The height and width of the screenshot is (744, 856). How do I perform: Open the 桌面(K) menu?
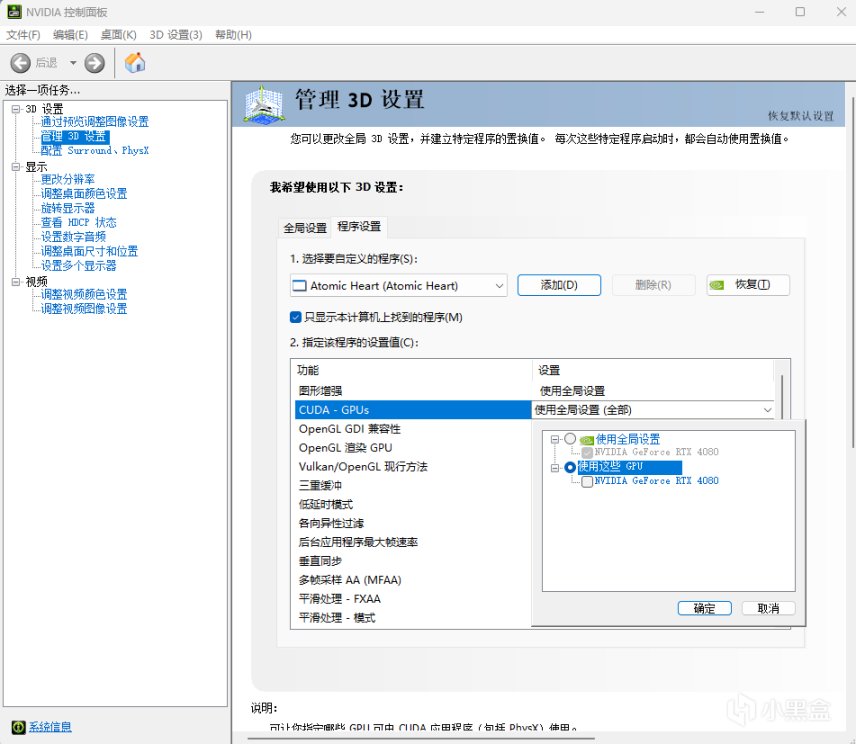pyautogui.click(x=118, y=34)
